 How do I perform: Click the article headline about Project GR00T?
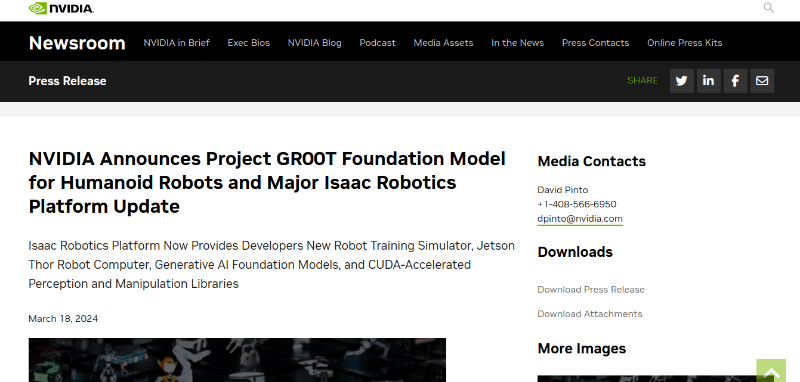coord(267,183)
